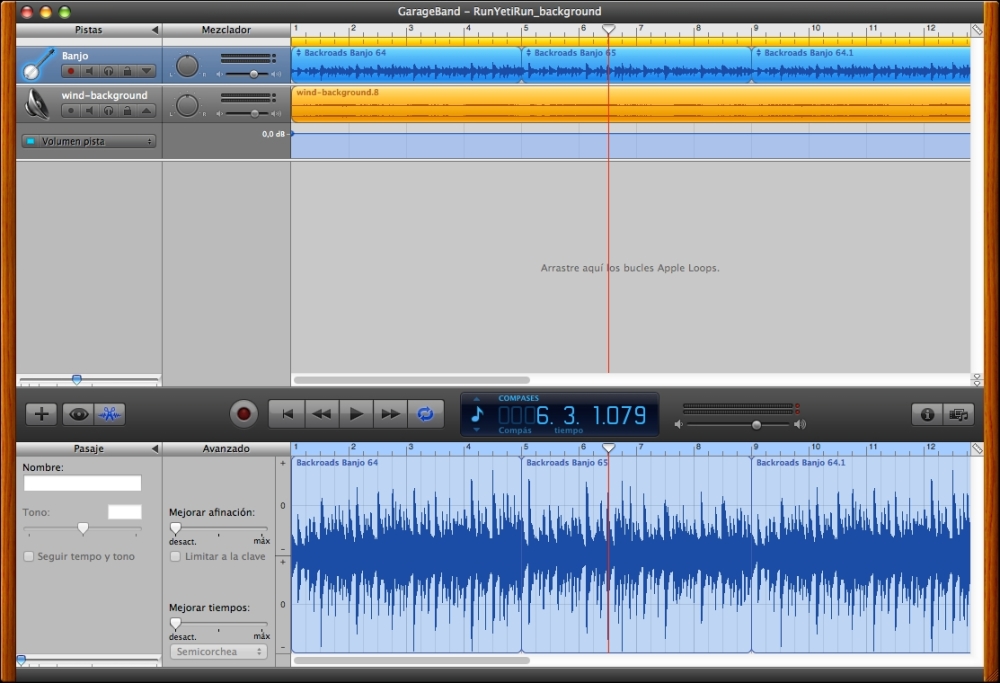This screenshot has width=1000, height=683.
Task: Click the timeline grid ruler button at top right
Action: 977,30
